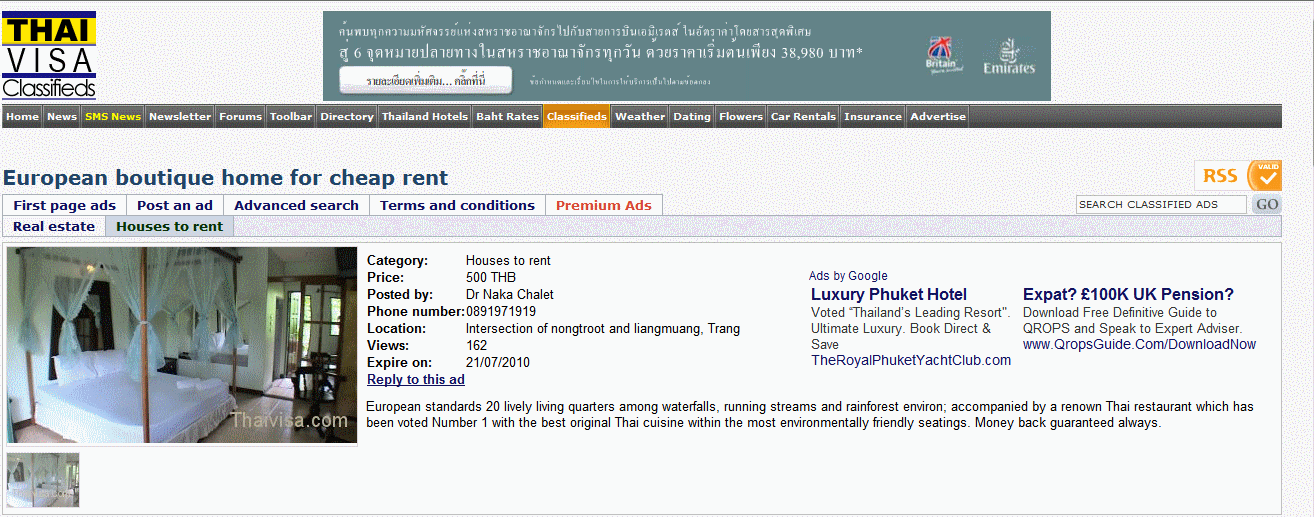Visit the QropsGuide.Com/DownloadNow link
The height and width of the screenshot is (517, 1314).
click(x=1139, y=344)
